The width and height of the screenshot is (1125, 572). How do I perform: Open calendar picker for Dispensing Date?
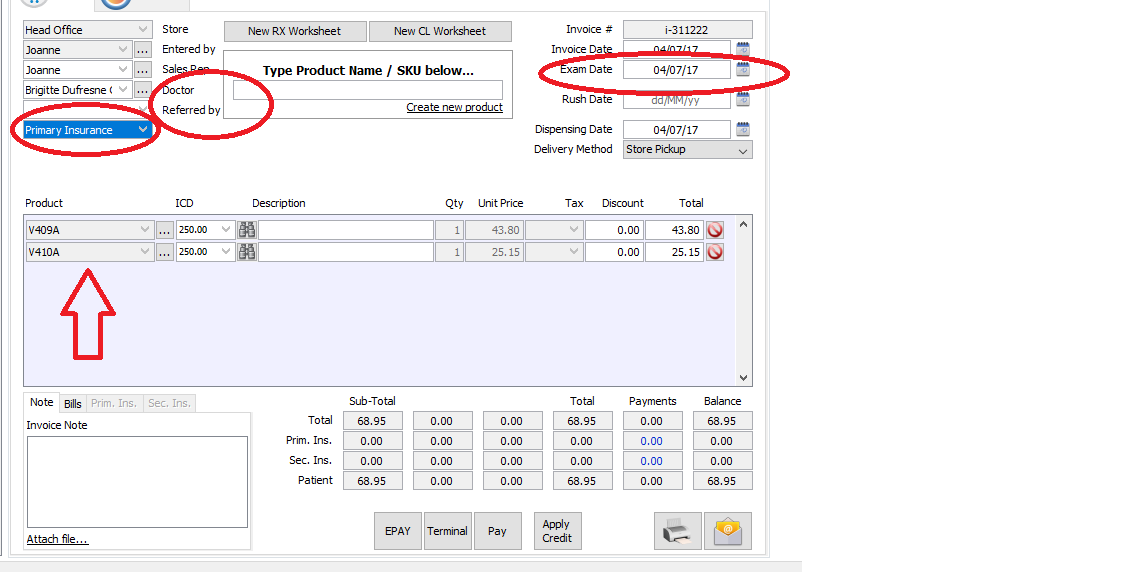743,129
